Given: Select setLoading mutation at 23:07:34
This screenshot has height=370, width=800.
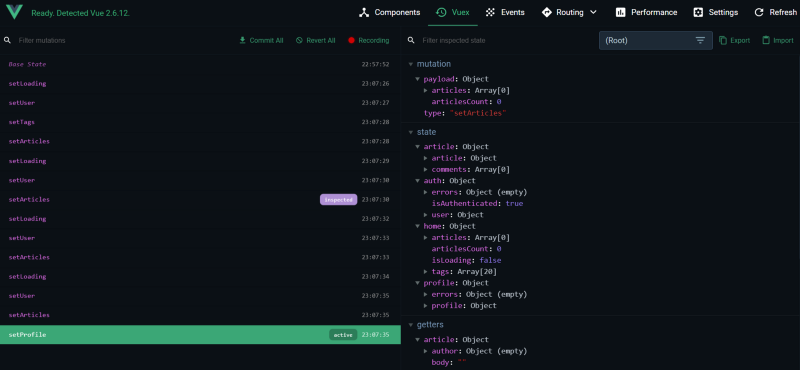Looking at the screenshot, I should tap(200, 277).
